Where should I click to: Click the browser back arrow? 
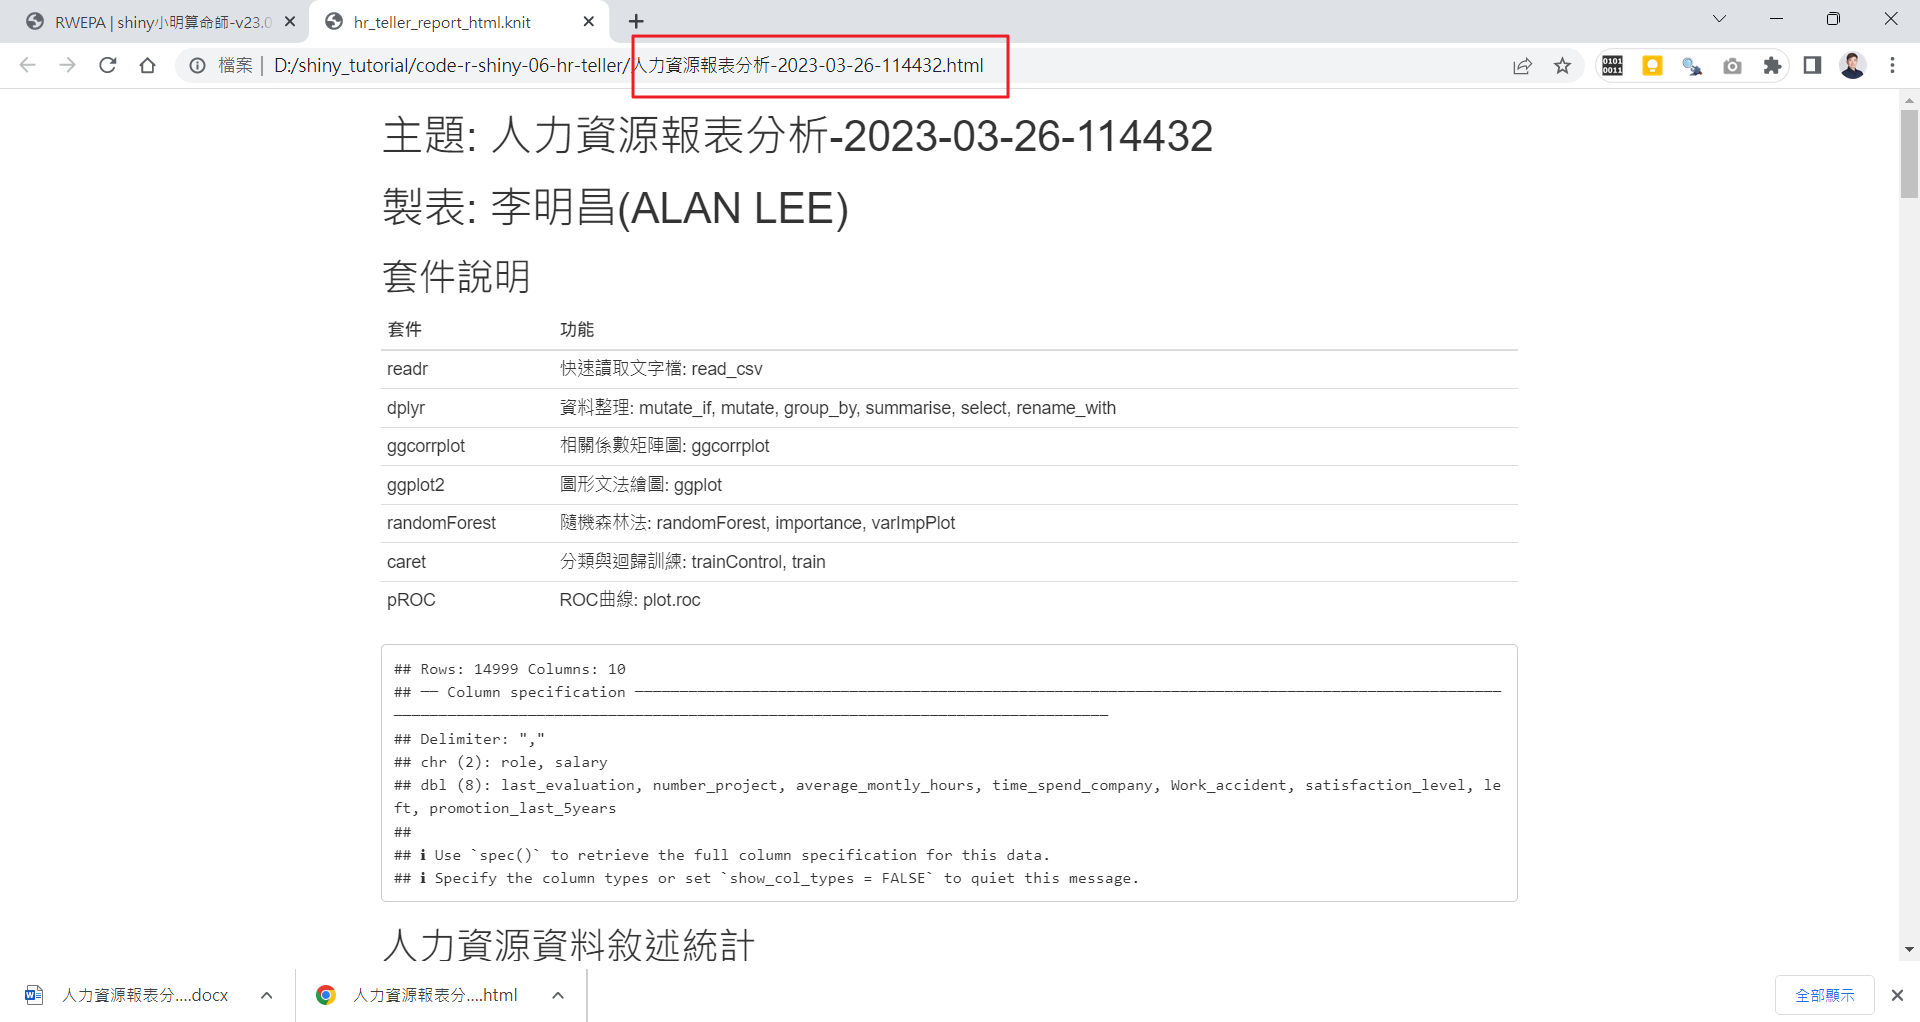[27, 65]
